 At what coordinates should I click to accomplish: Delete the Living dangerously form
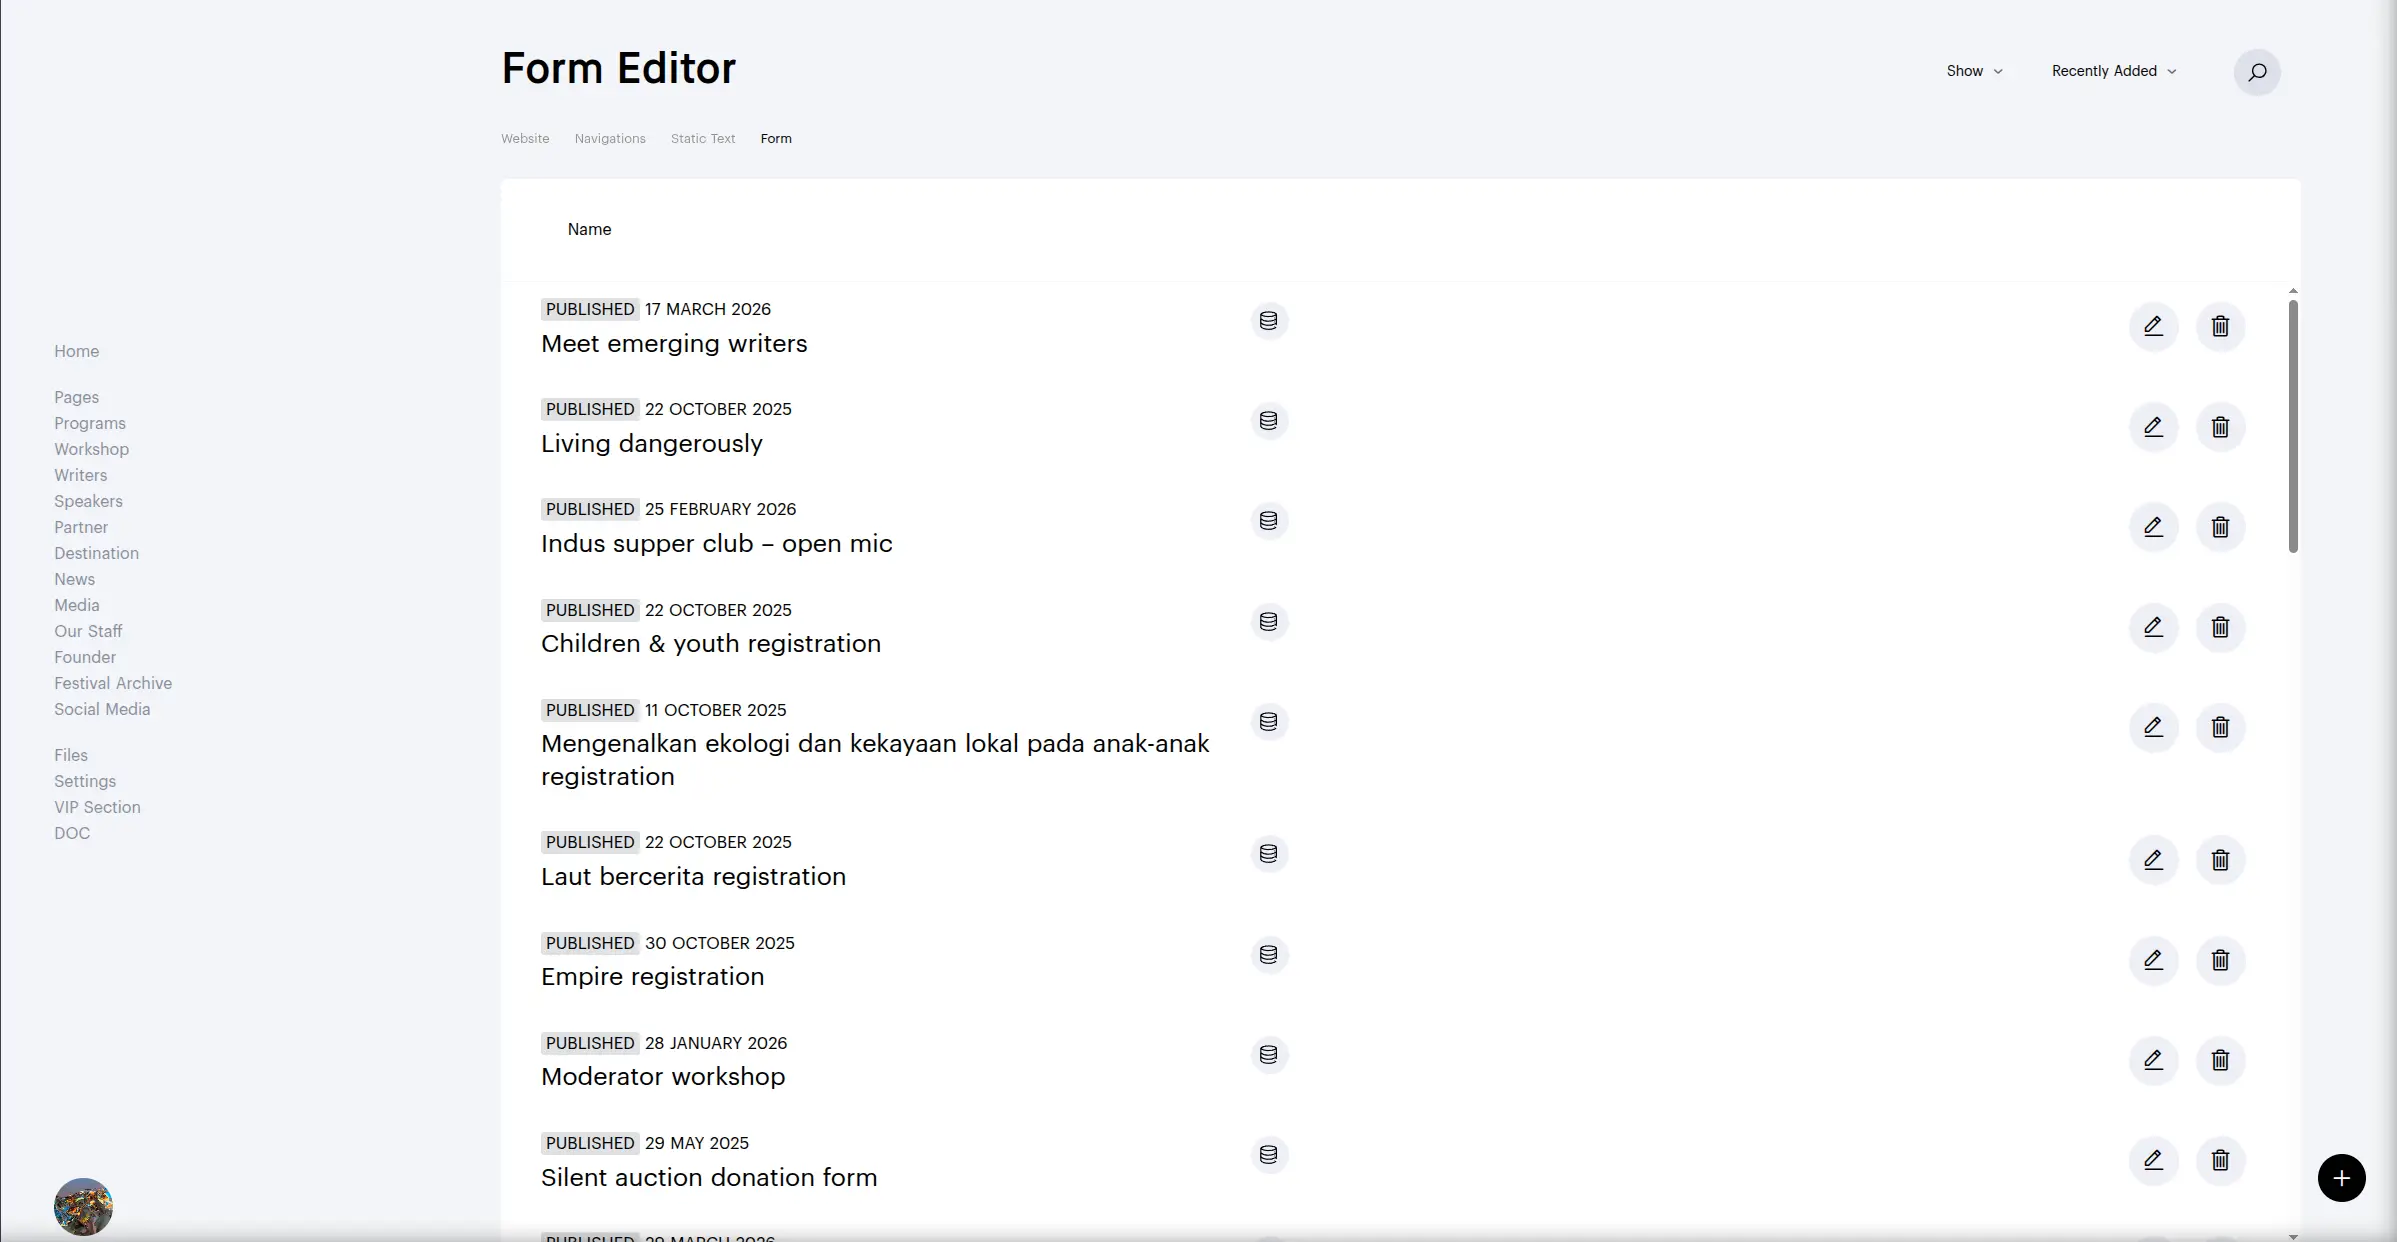tap(2220, 427)
